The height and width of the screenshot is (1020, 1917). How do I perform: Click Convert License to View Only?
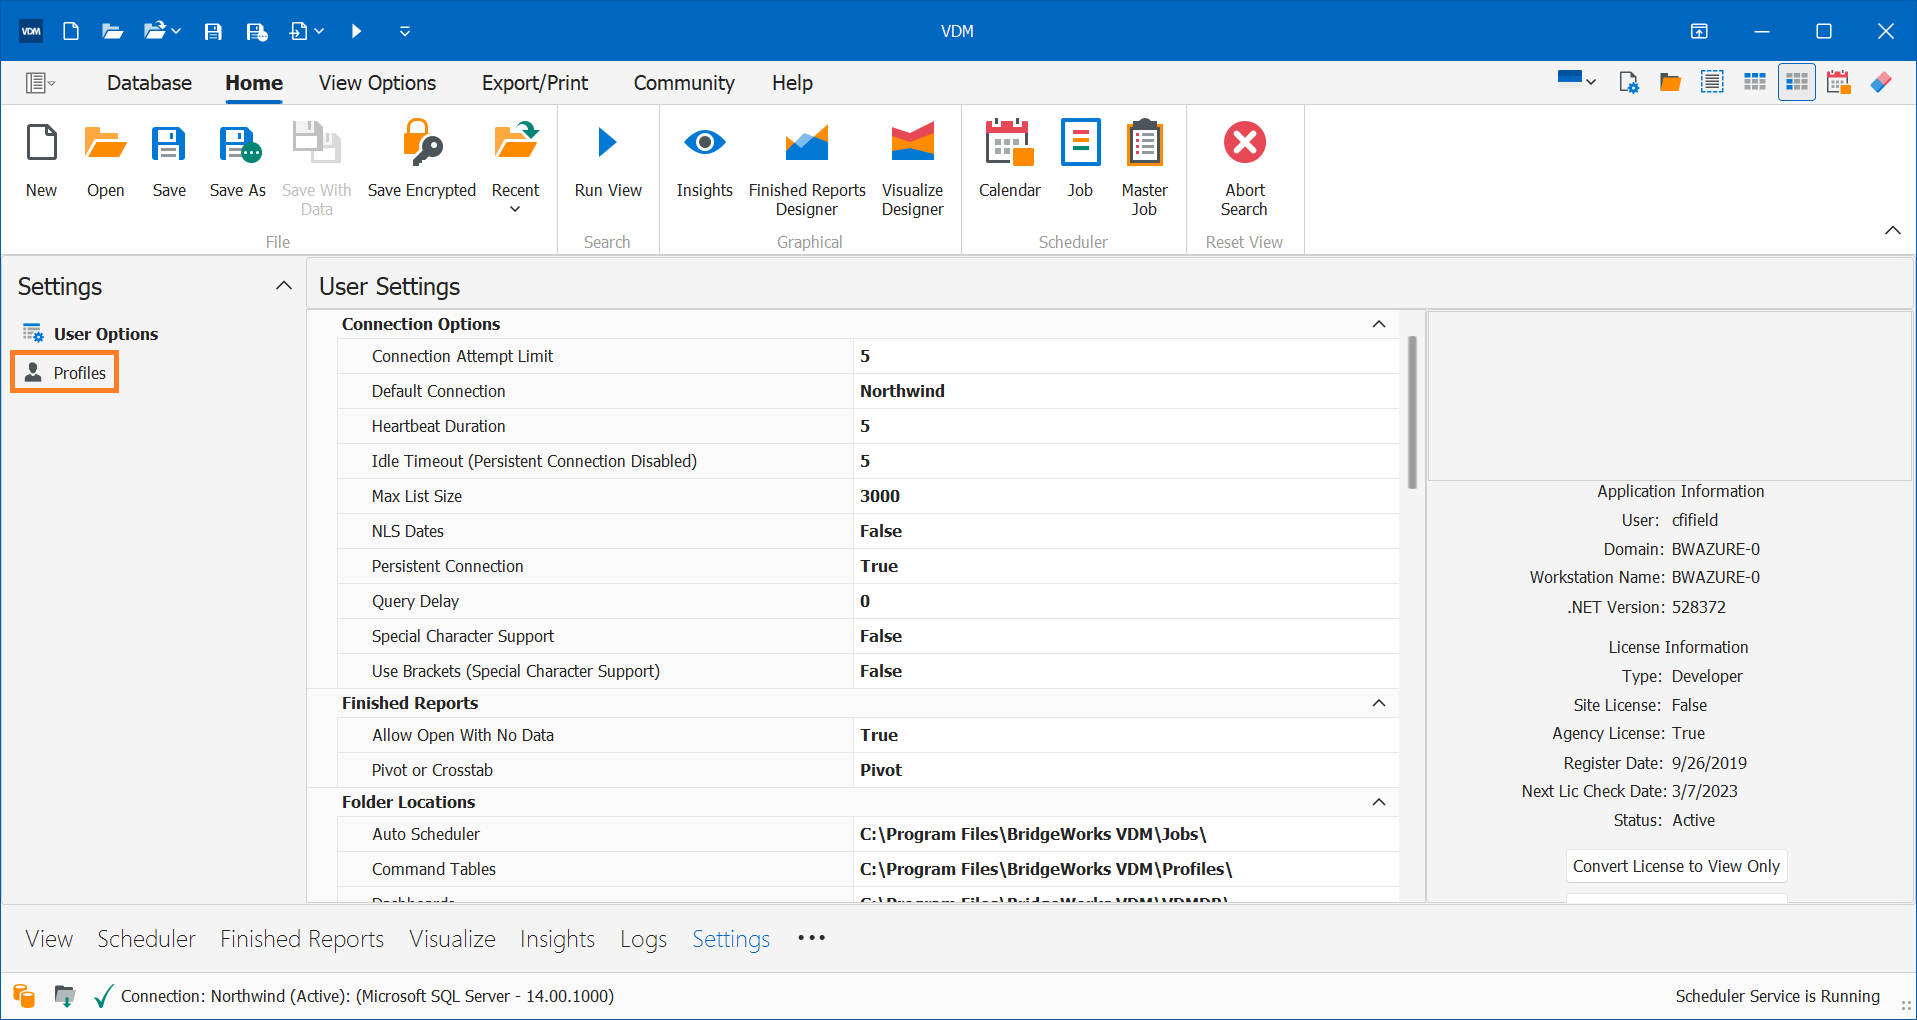(1676, 866)
